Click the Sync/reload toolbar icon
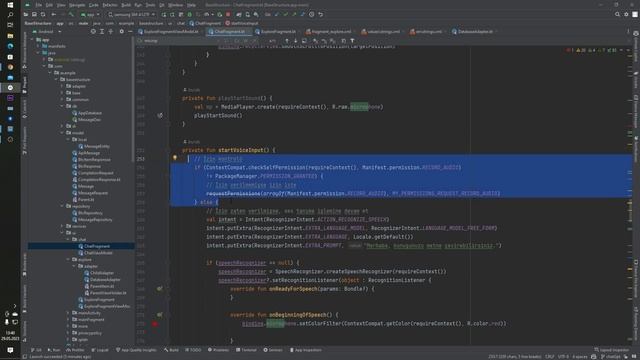 coord(43,14)
